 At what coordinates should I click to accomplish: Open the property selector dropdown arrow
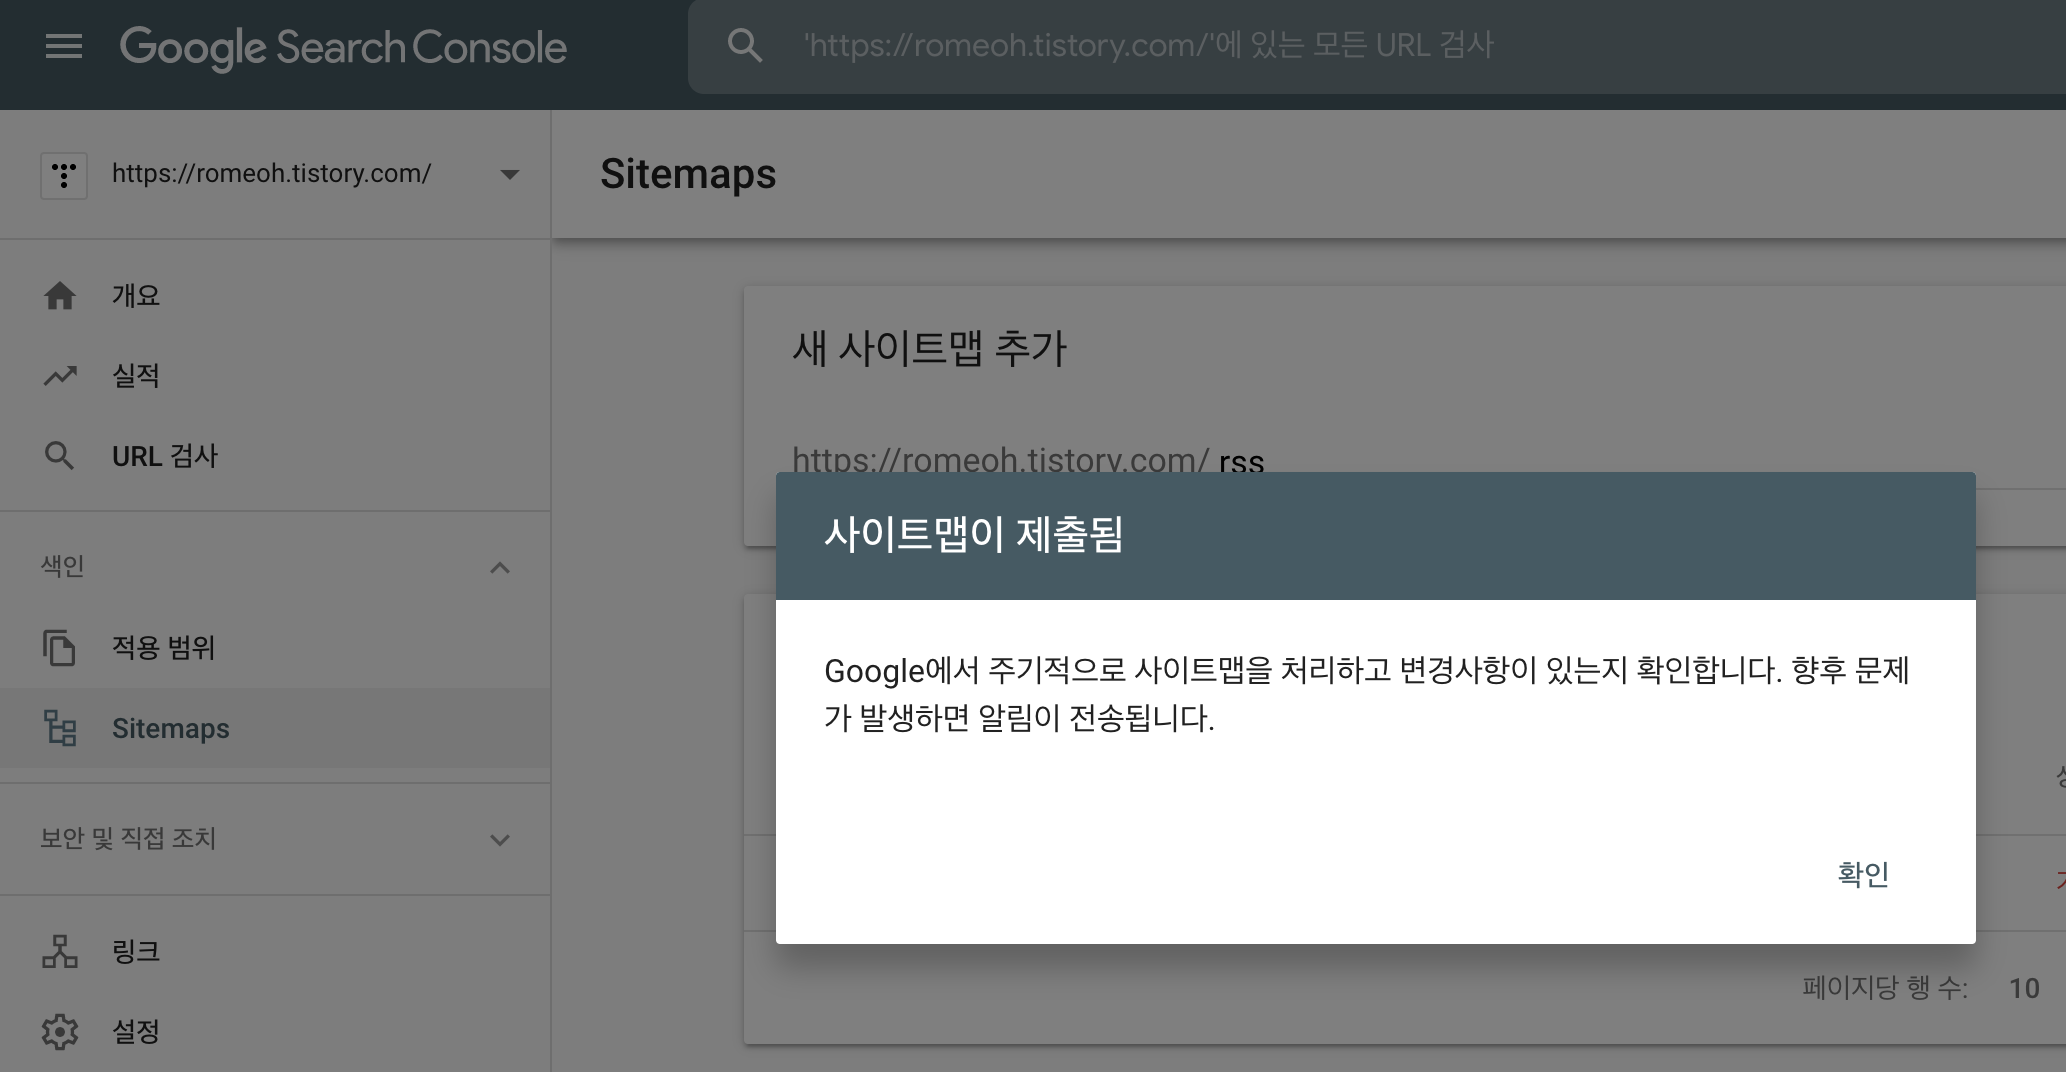point(509,175)
